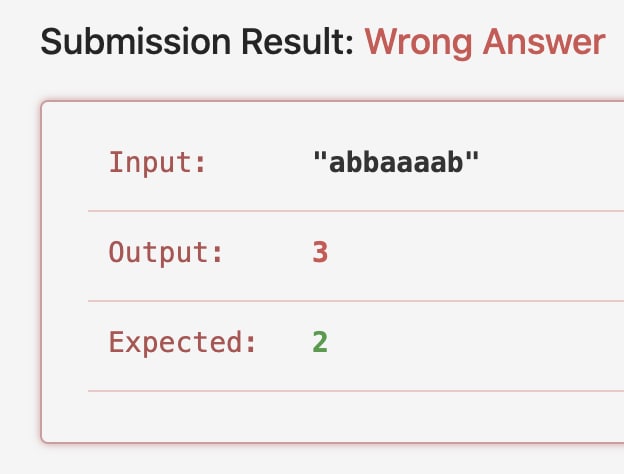Viewport: 624px width, 474px height.
Task: Click the divider line below the Expected row
Action: click(356, 391)
